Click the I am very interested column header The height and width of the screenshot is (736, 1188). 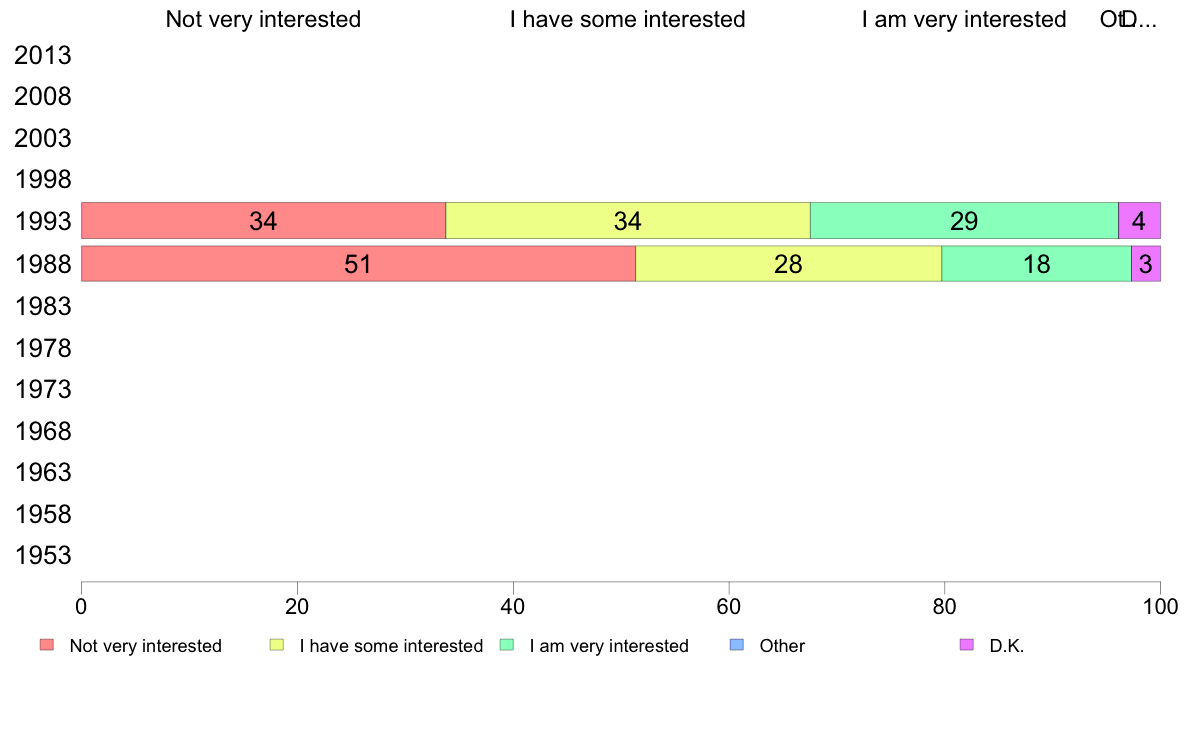tap(964, 19)
